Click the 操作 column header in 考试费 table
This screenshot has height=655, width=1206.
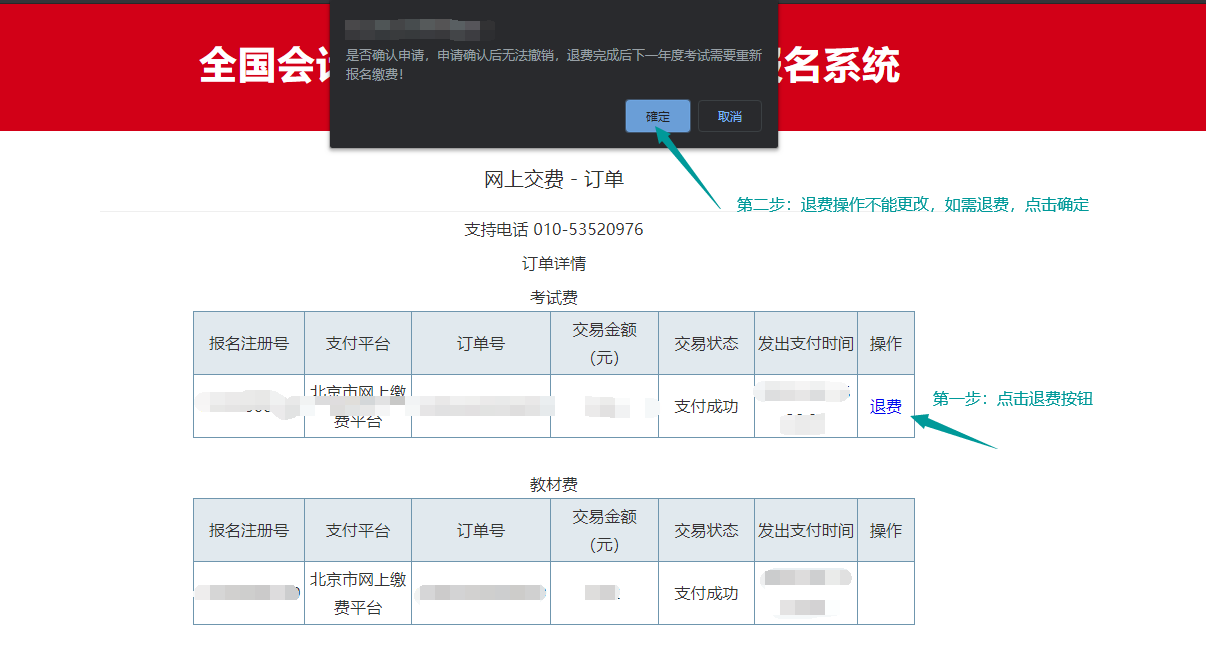pyautogui.click(x=885, y=342)
